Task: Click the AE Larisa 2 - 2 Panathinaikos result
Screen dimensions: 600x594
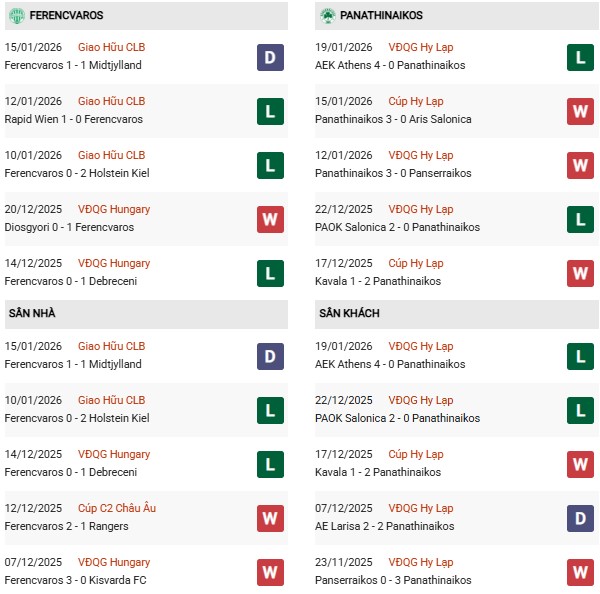Action: tap(384, 526)
